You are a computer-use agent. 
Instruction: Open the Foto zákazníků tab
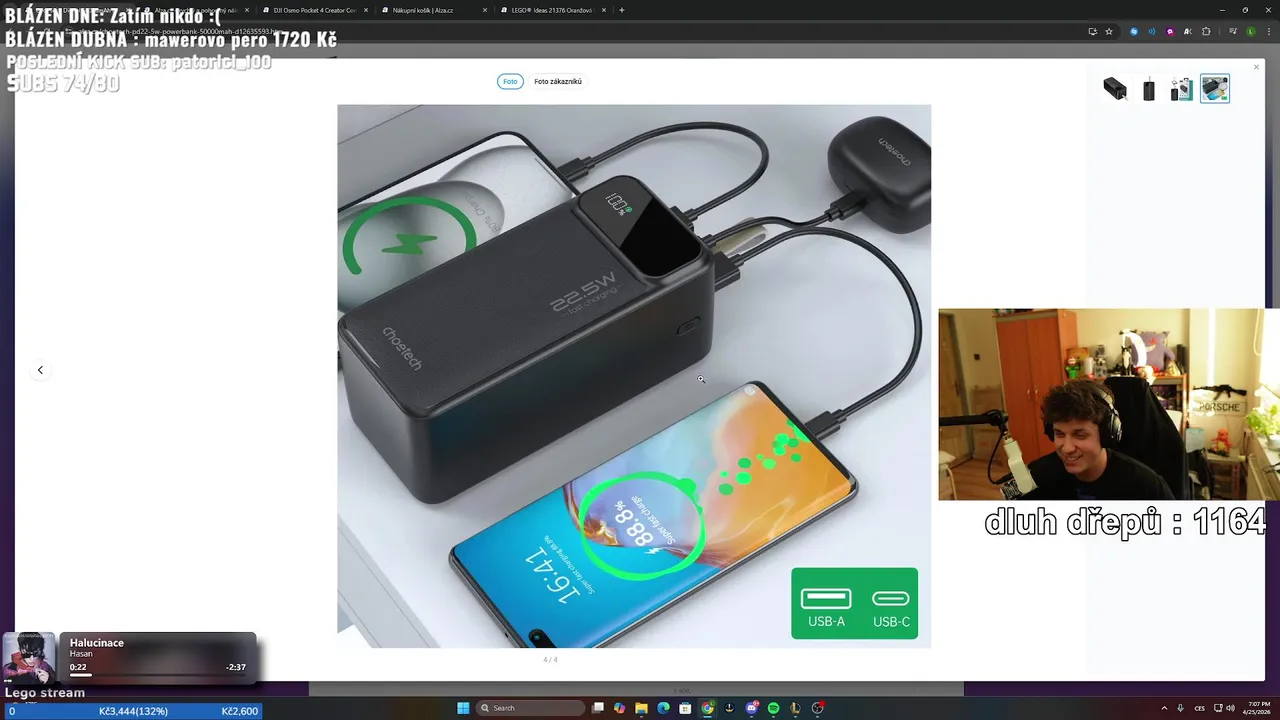[x=558, y=81]
